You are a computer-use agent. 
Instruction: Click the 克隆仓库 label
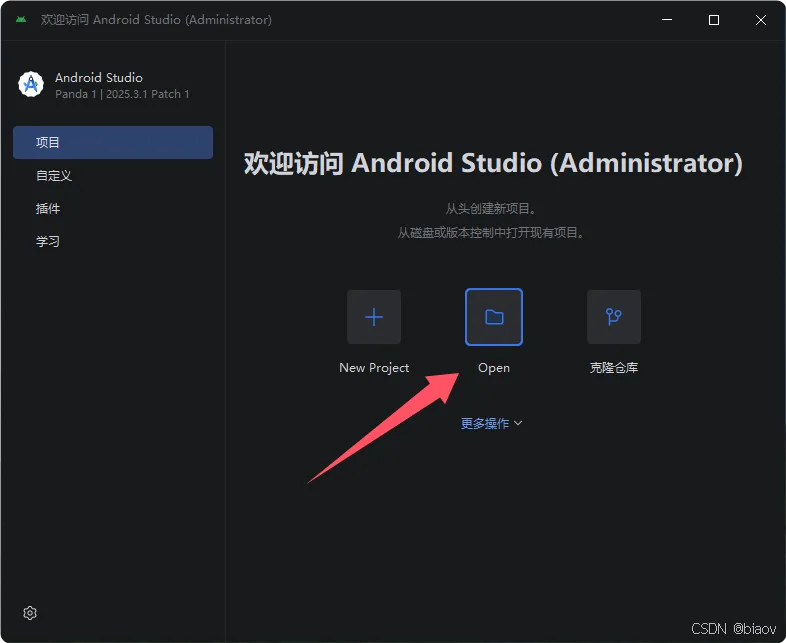[614, 368]
